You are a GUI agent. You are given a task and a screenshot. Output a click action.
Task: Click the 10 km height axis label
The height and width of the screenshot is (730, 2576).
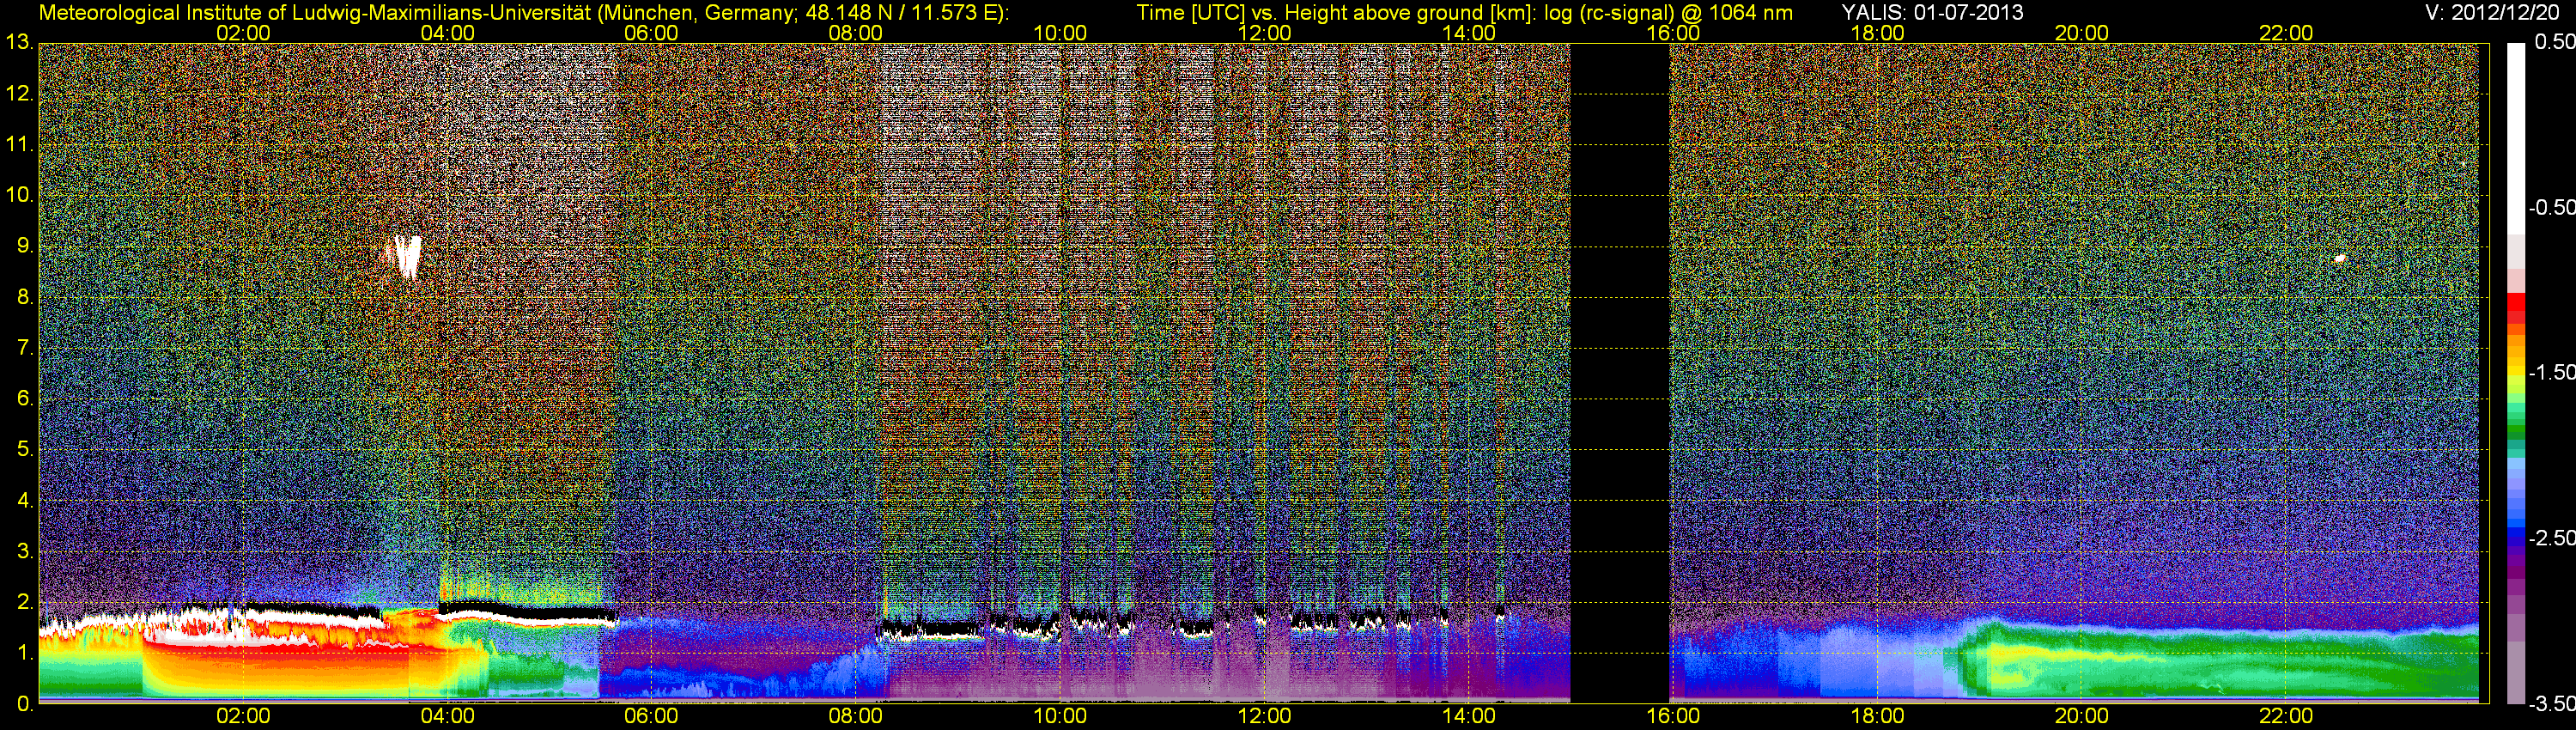click(17, 194)
